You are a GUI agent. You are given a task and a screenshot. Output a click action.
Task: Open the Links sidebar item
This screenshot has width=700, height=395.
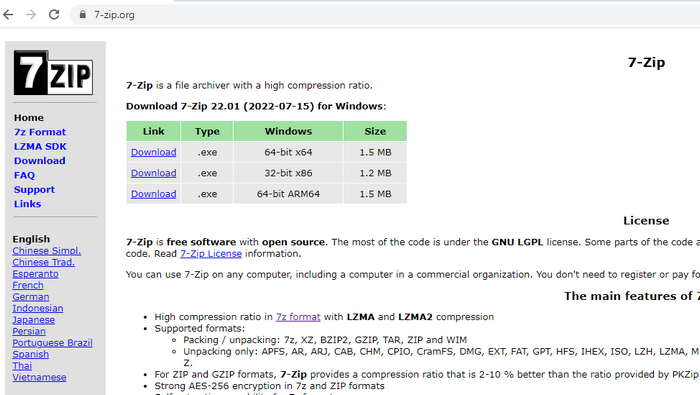[x=27, y=204]
